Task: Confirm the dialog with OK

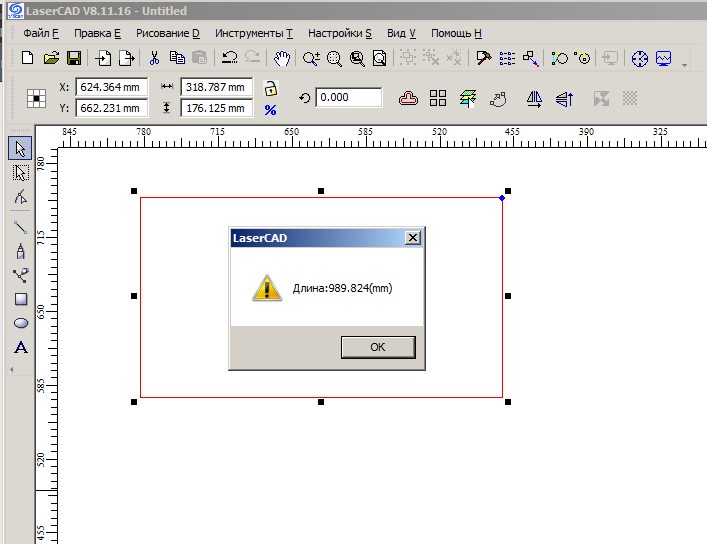Action: pos(378,347)
